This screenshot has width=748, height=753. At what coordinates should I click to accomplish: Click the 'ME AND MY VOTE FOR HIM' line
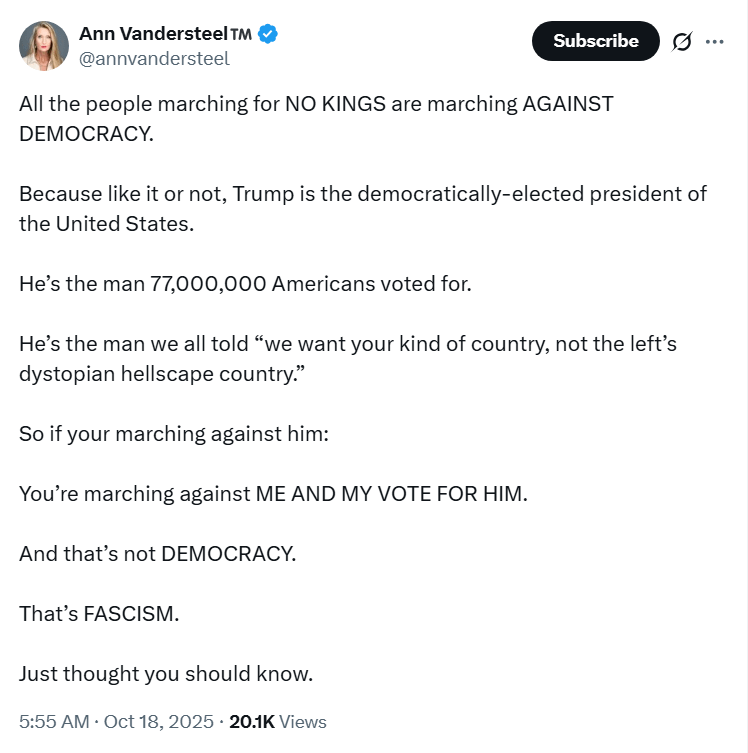coord(272,493)
